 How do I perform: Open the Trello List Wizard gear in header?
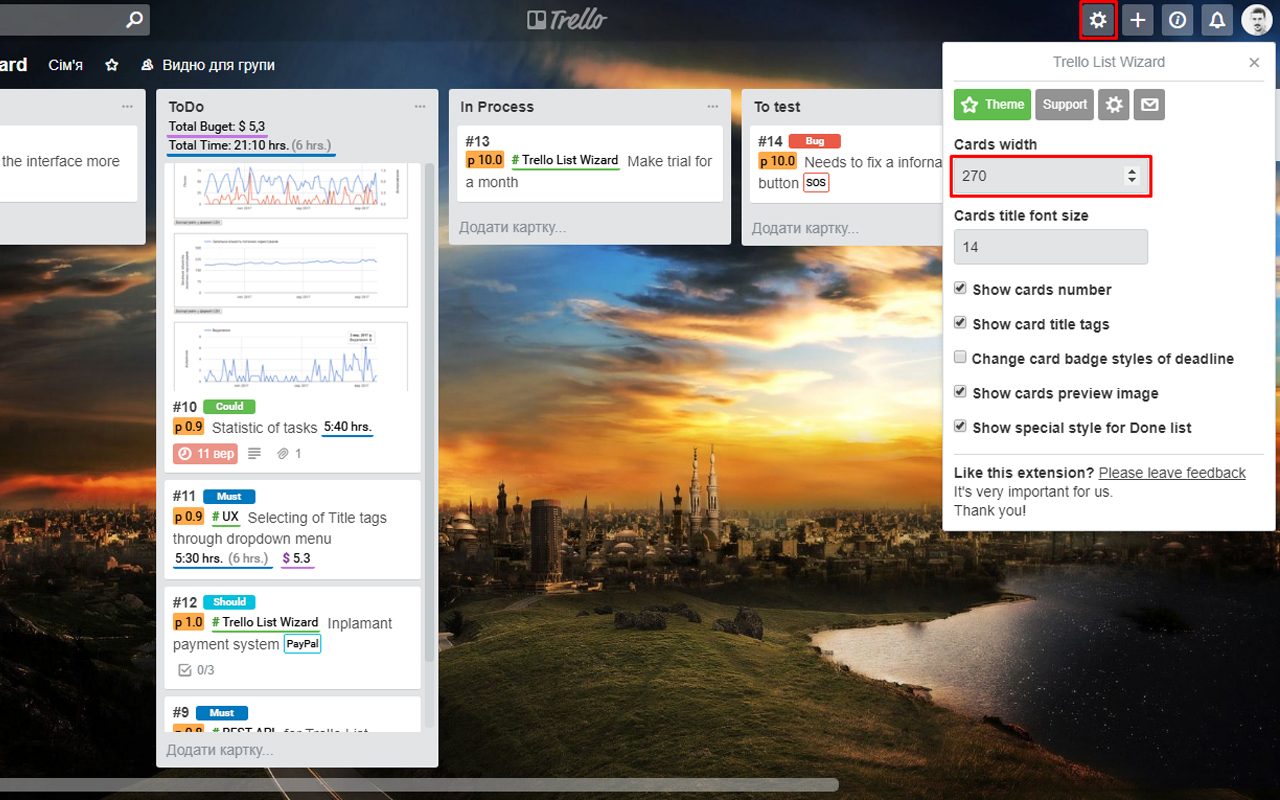[1098, 20]
